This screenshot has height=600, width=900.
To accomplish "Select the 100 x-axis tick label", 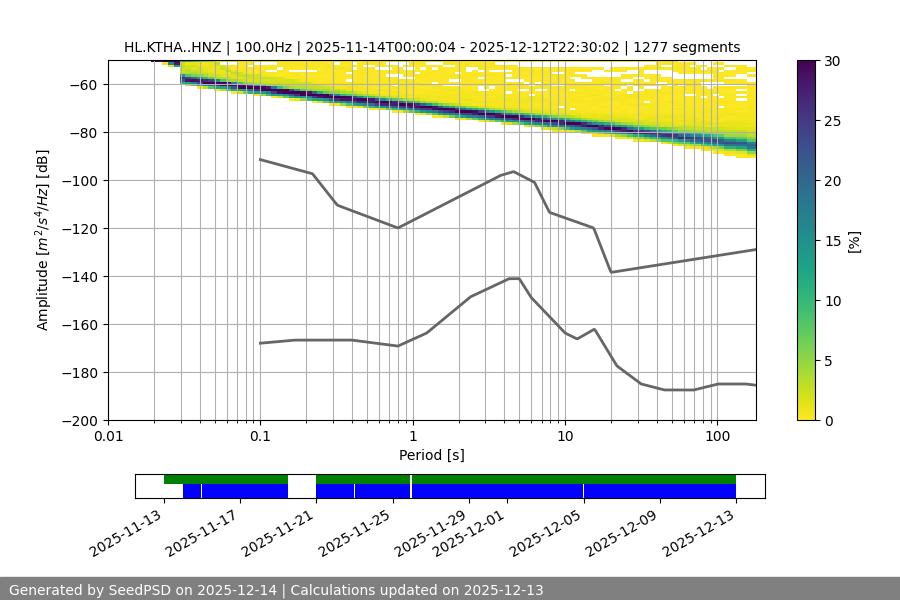I will tap(716, 437).
